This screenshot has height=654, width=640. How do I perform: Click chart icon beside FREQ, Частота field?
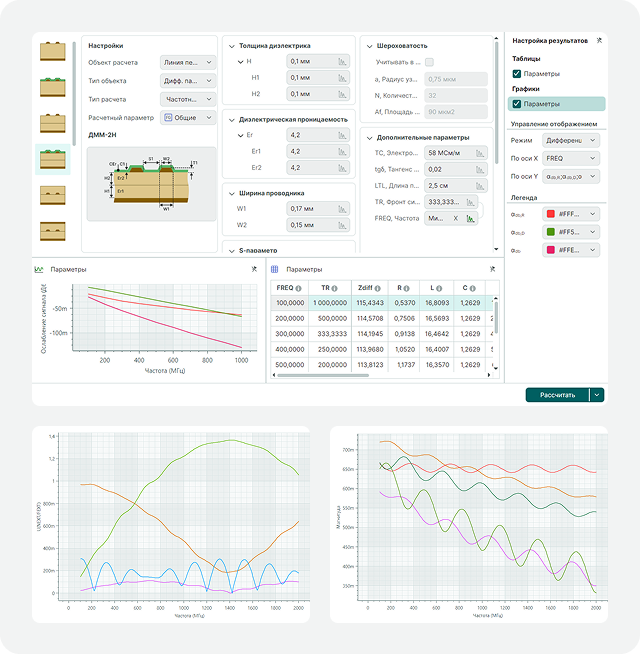point(471,219)
